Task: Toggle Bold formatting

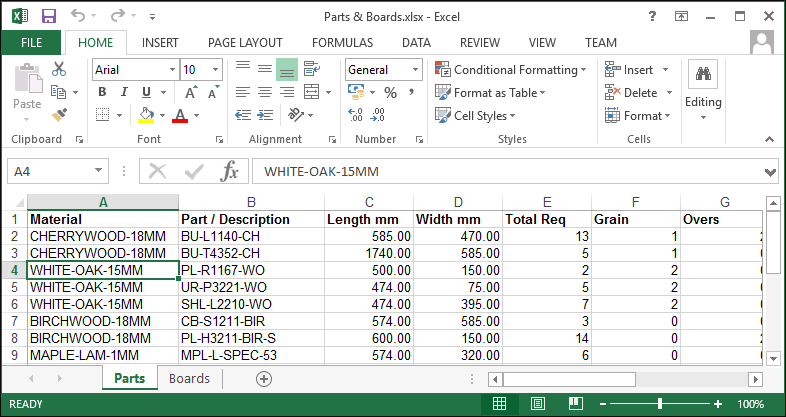Action: pos(102,92)
